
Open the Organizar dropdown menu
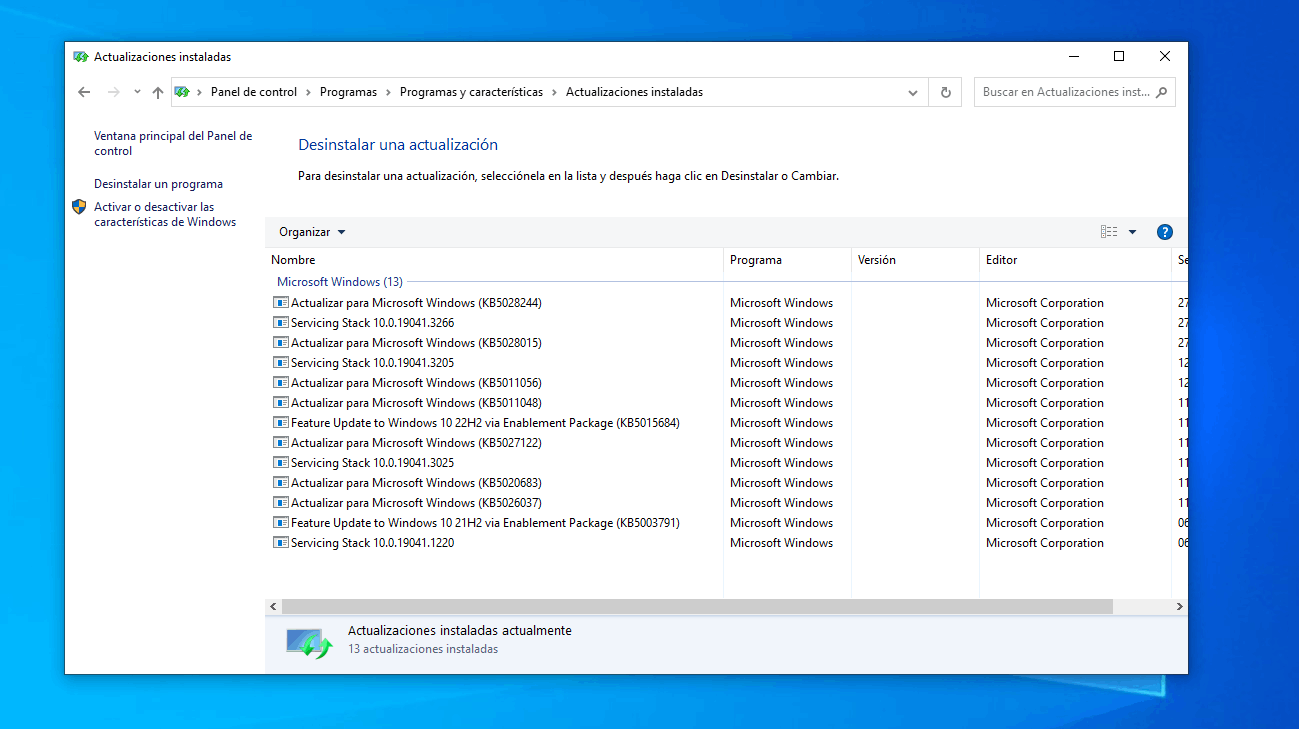click(x=312, y=232)
